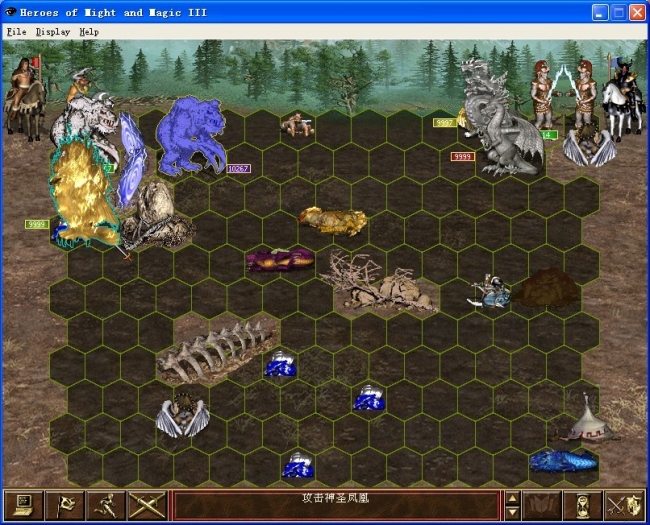Open the Display menu

53,32
